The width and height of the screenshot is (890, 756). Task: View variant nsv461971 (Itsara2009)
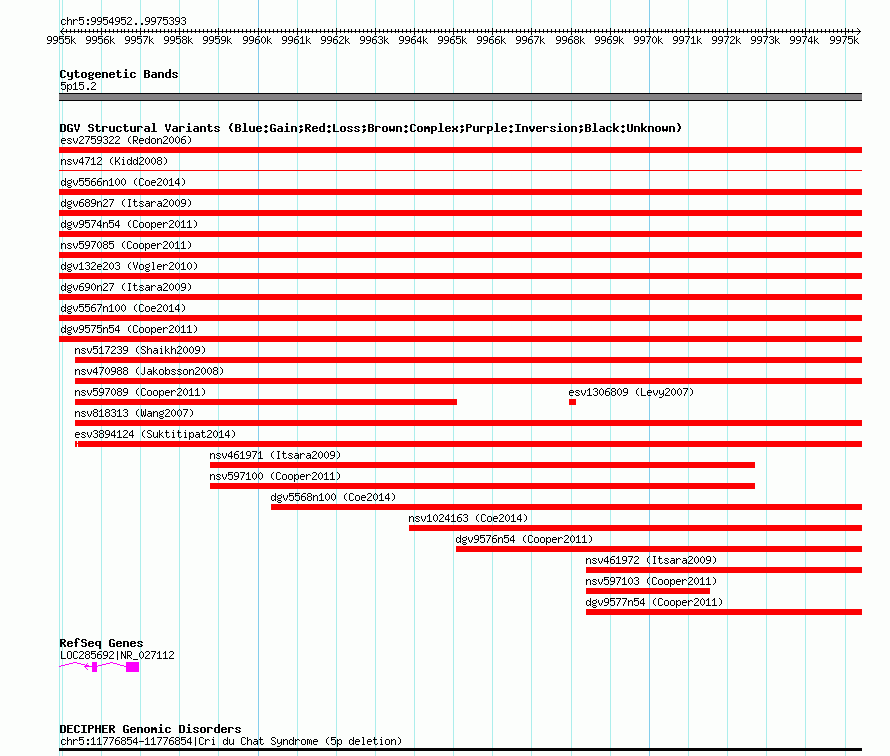click(275, 455)
